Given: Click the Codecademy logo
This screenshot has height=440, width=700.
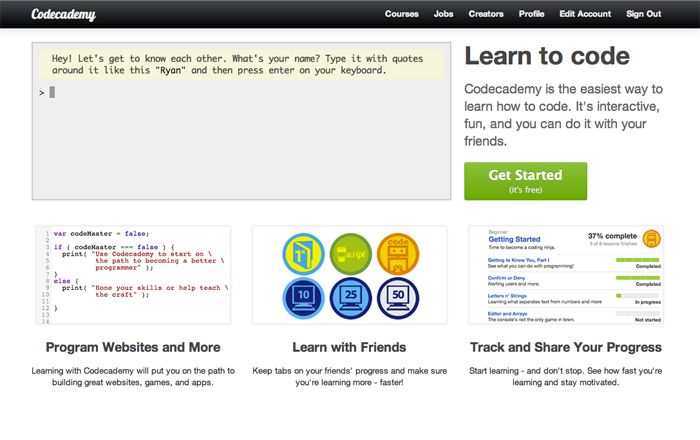Looking at the screenshot, I should pyautogui.click(x=63, y=14).
